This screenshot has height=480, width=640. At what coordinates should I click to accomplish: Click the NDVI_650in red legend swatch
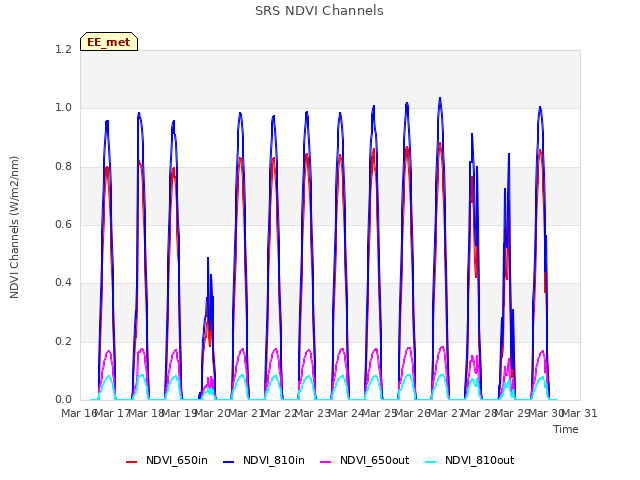[x=131, y=462]
